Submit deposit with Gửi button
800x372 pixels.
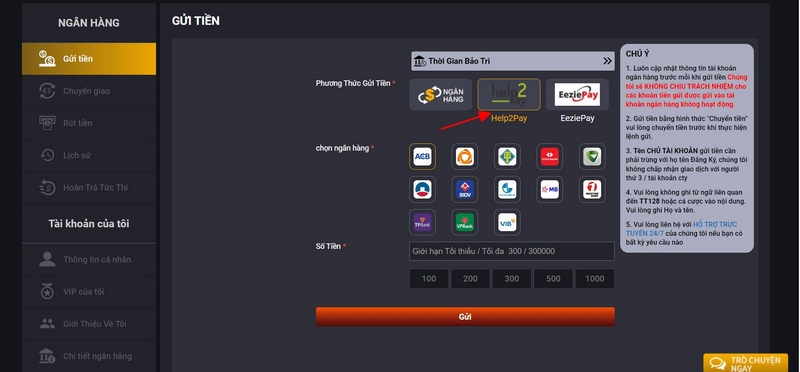[x=465, y=316]
